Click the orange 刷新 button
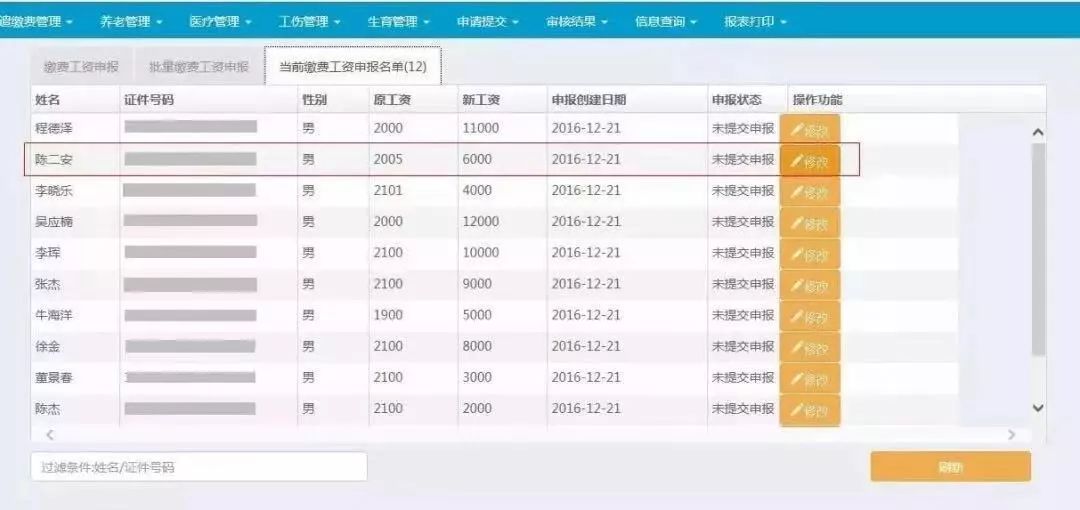The height and width of the screenshot is (510, 1080). (951, 467)
